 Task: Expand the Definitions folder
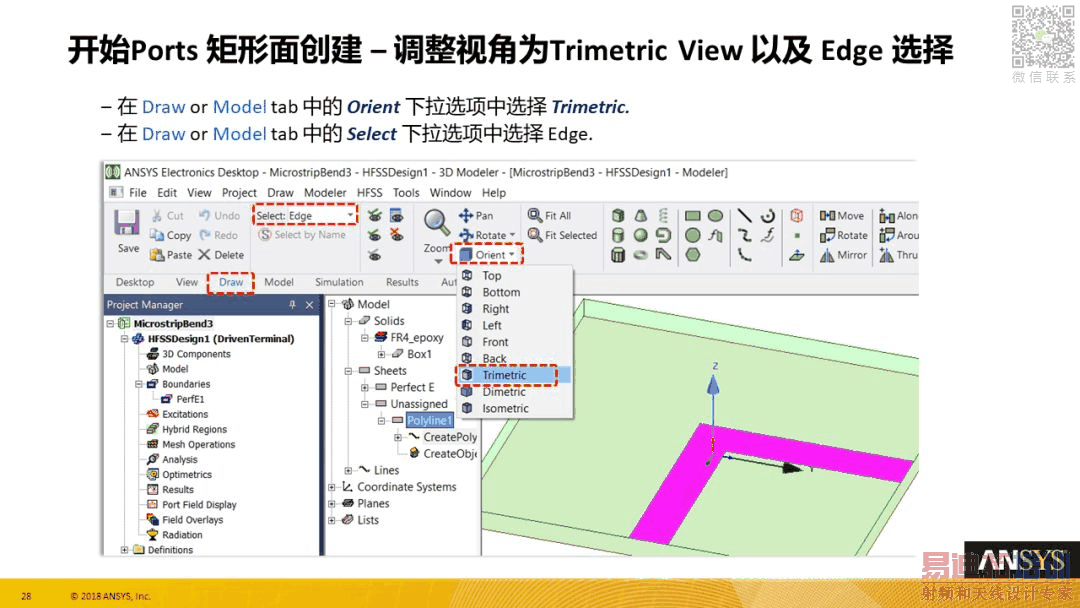click(124, 549)
